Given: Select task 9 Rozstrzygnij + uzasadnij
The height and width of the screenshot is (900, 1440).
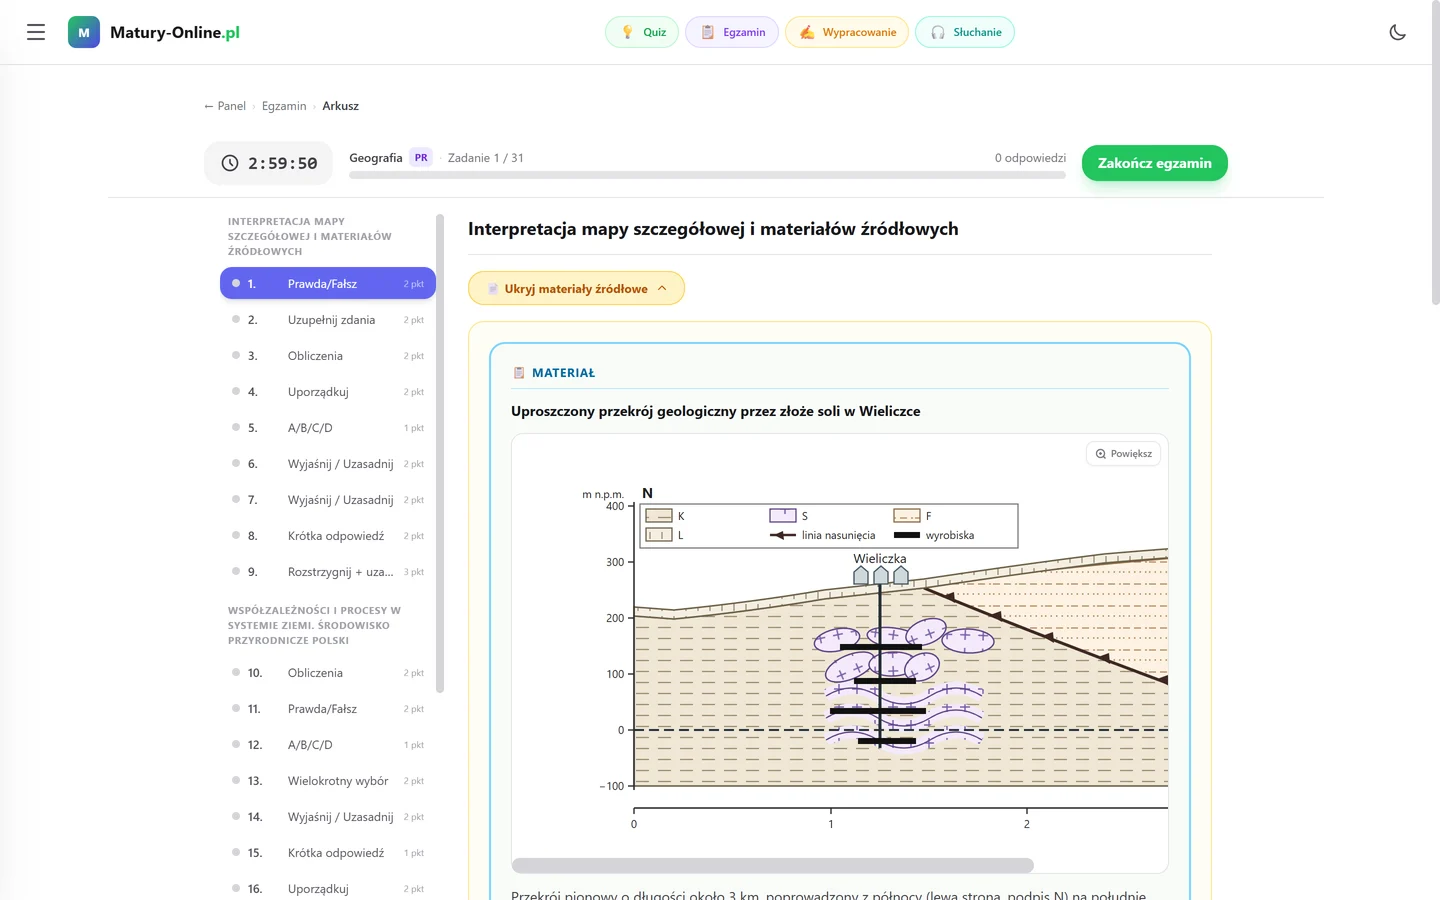Looking at the screenshot, I should pyautogui.click(x=328, y=572).
